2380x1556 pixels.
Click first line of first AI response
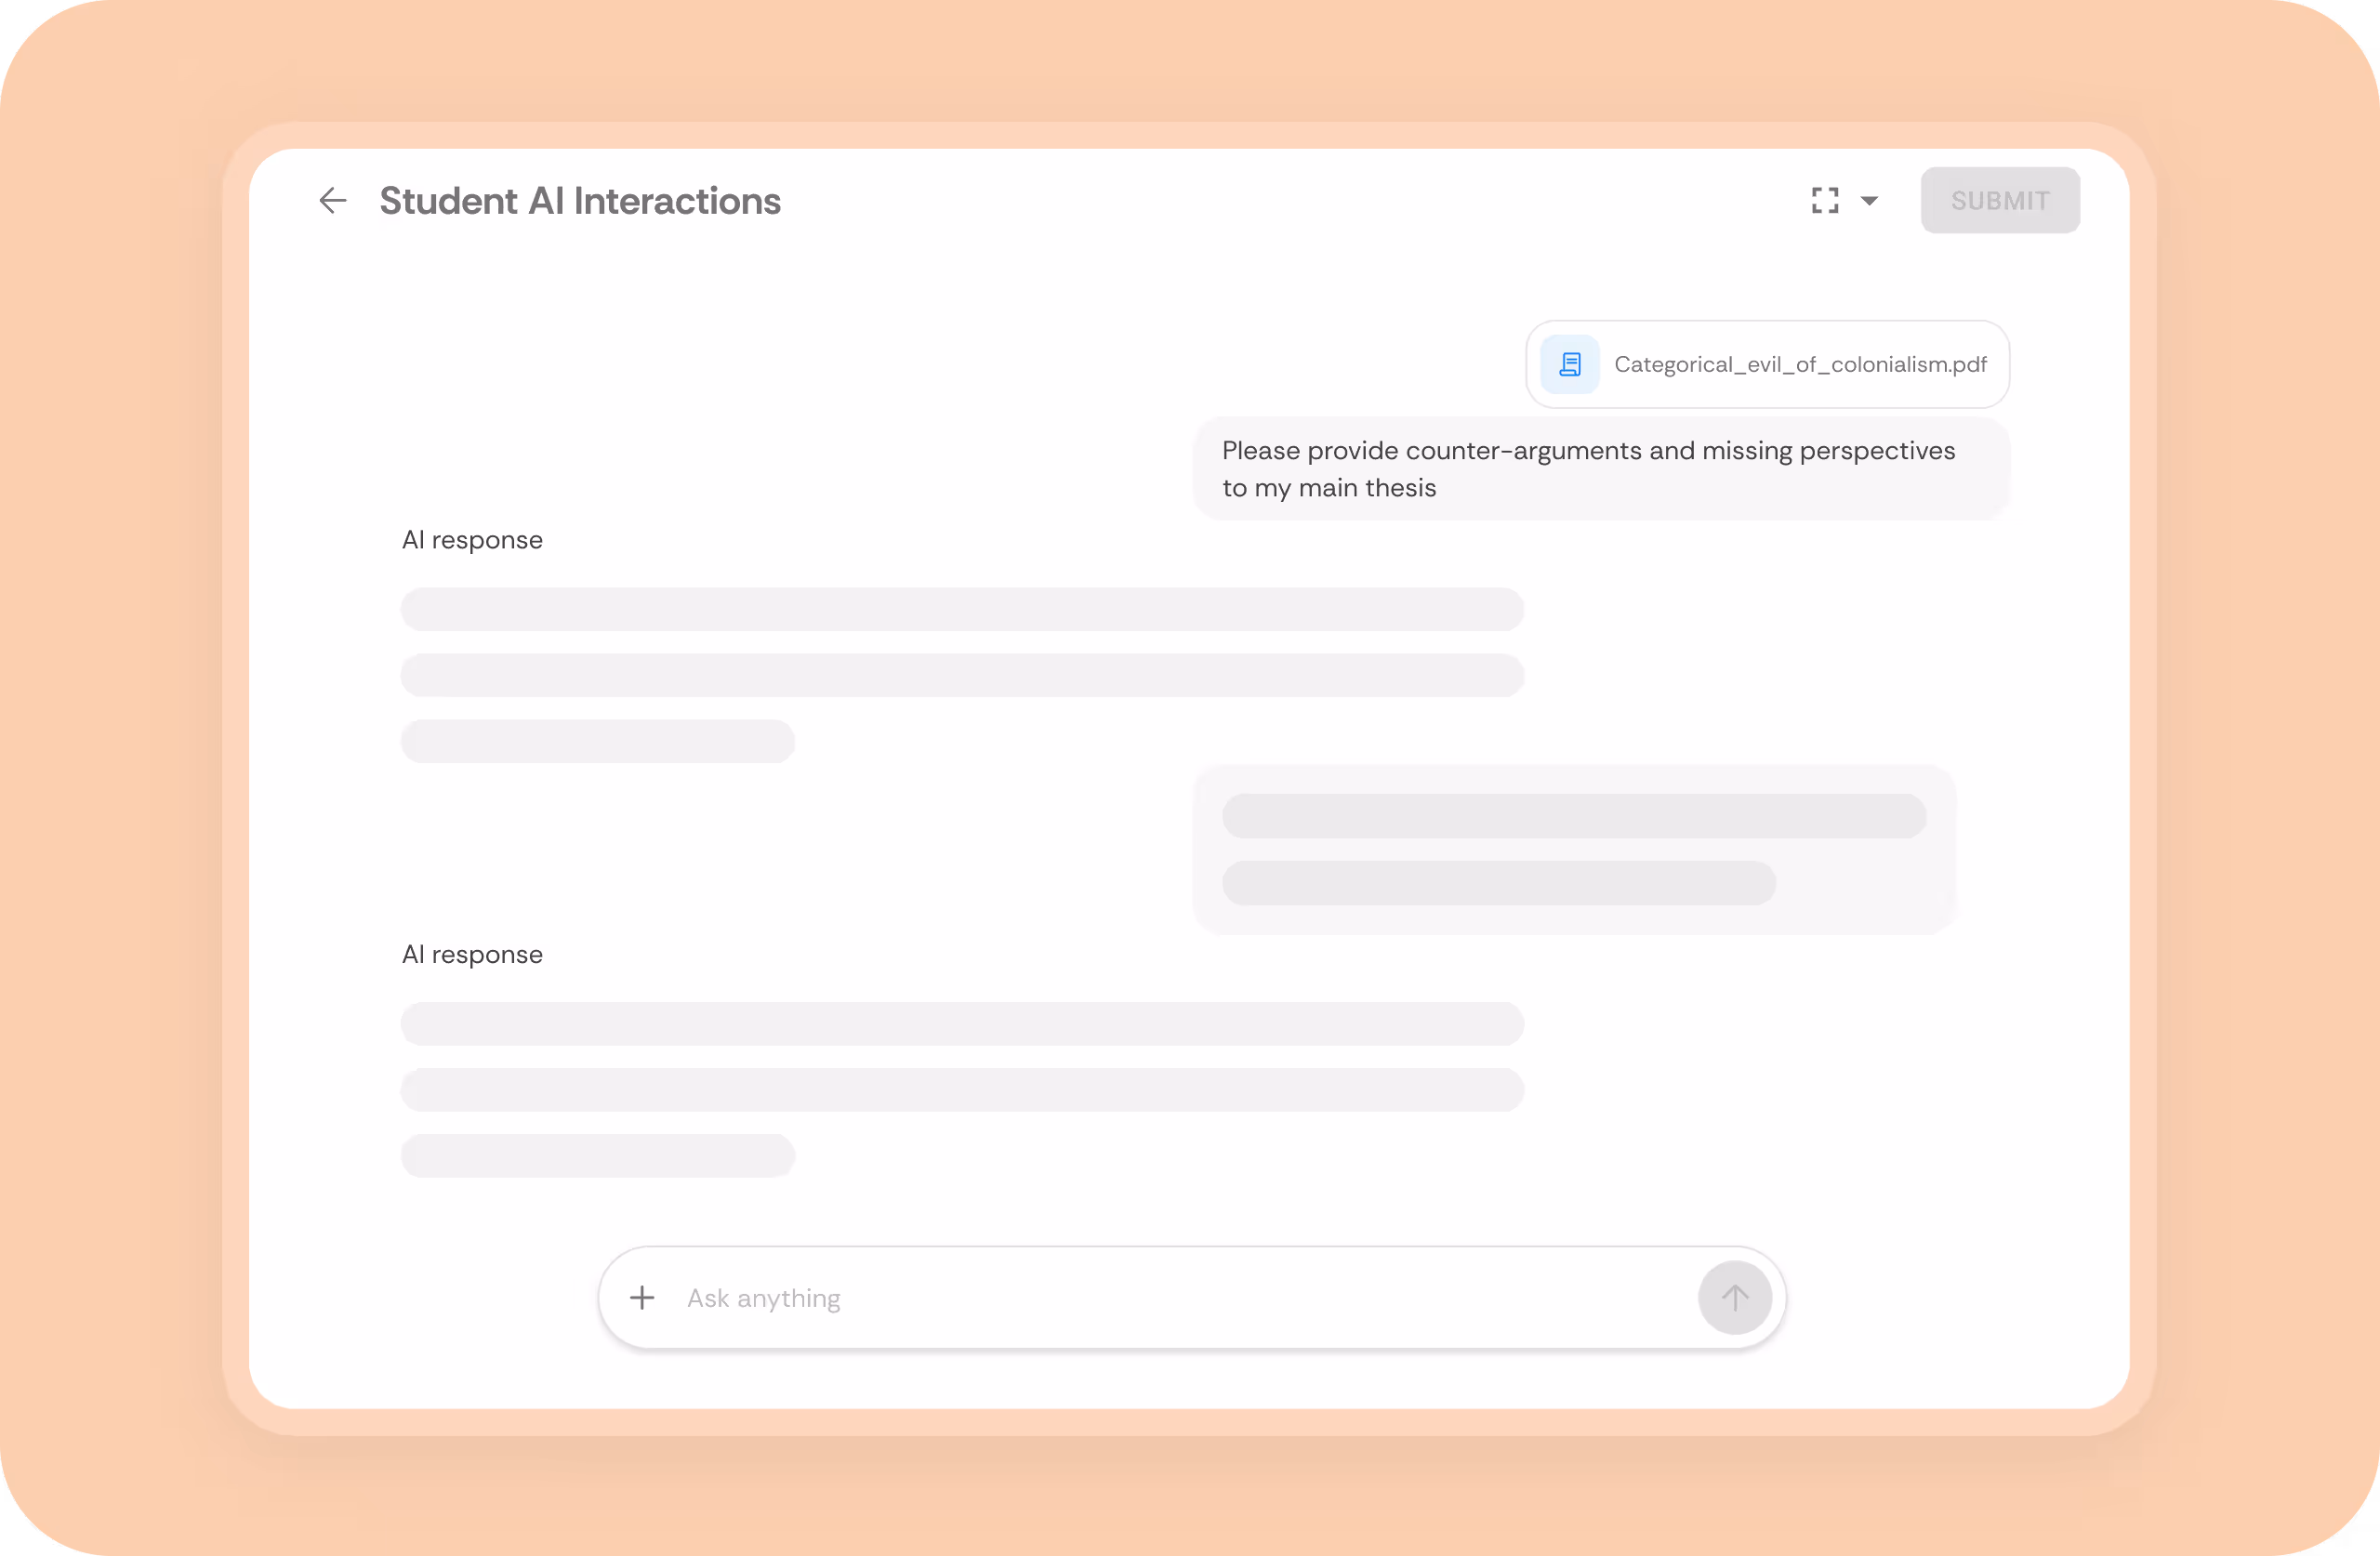pyautogui.click(x=962, y=609)
